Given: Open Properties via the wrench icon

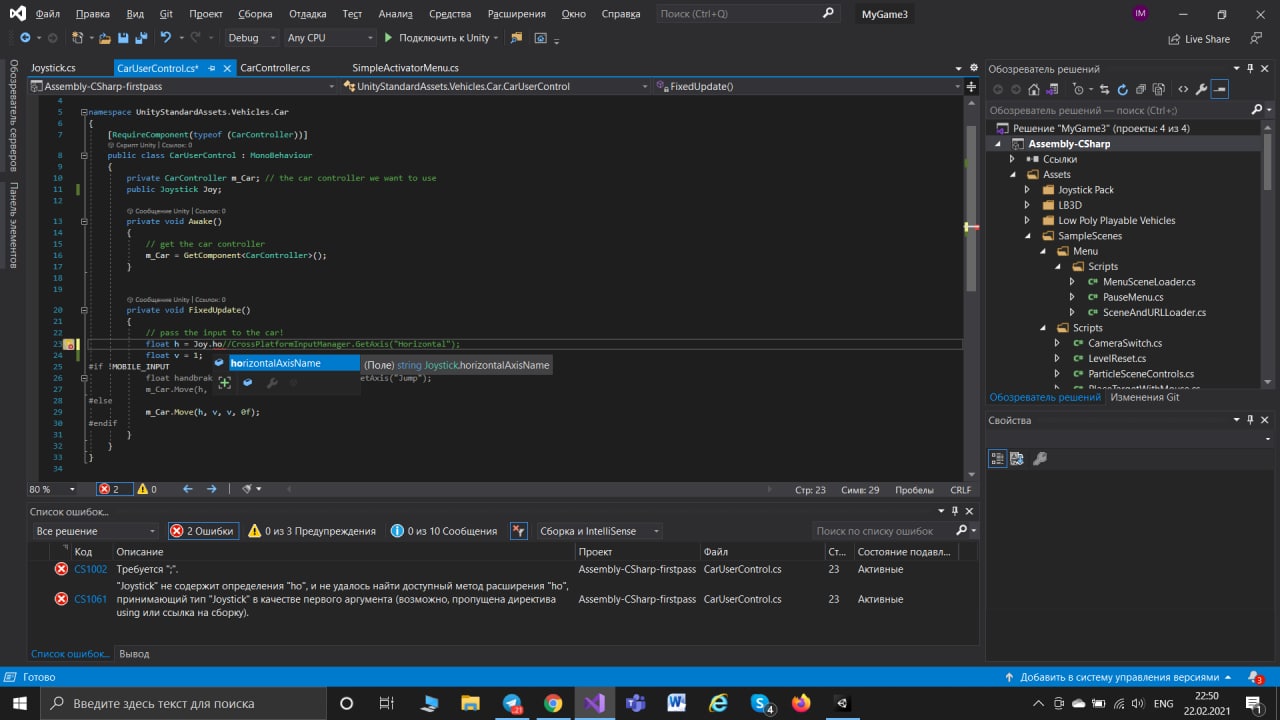Looking at the screenshot, I should 1201,89.
